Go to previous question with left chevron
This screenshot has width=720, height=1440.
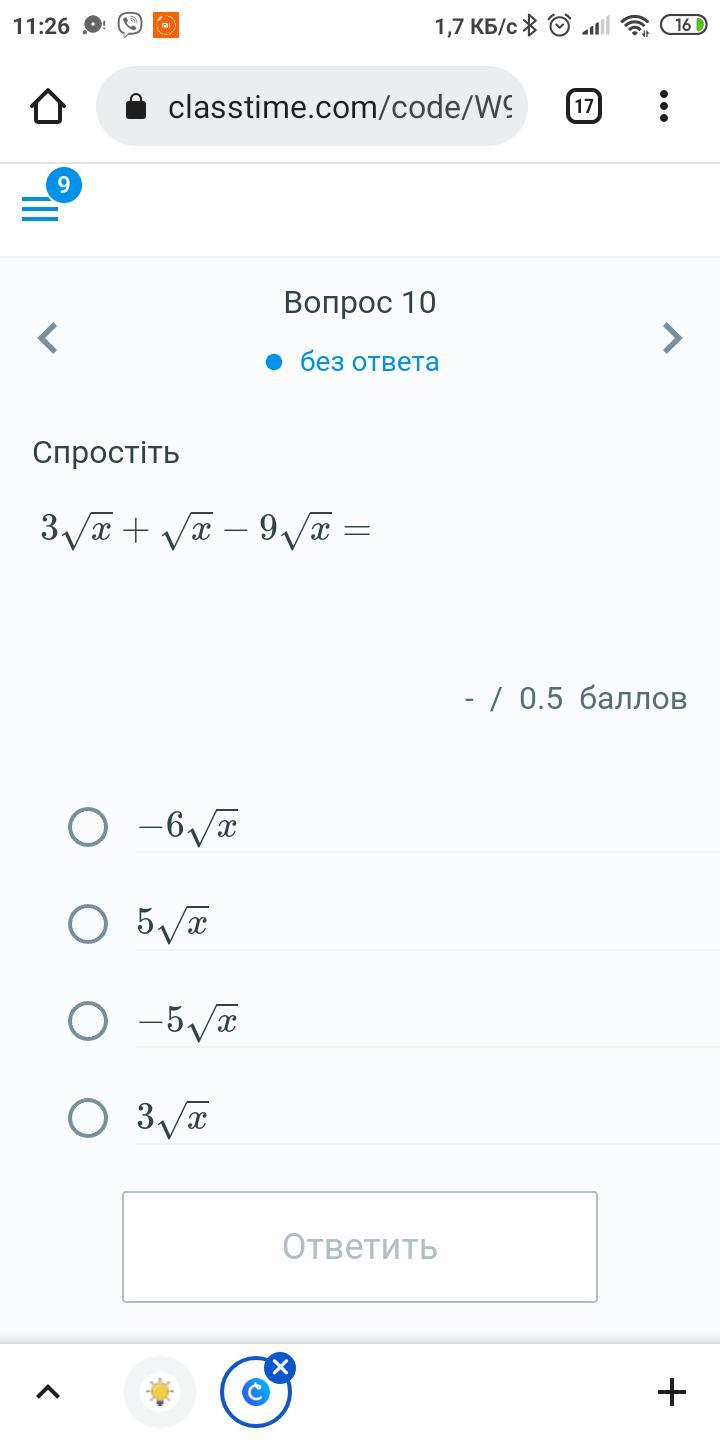point(47,338)
